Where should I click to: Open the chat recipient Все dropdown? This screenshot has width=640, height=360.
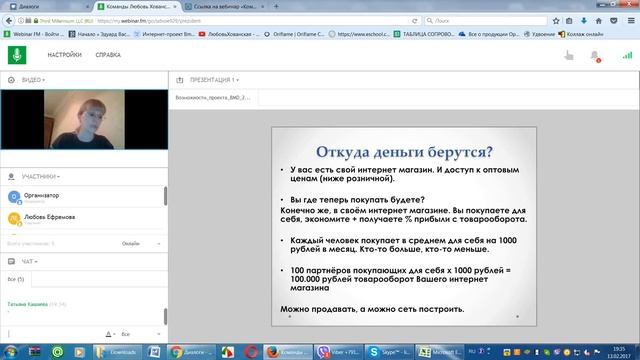point(141,334)
